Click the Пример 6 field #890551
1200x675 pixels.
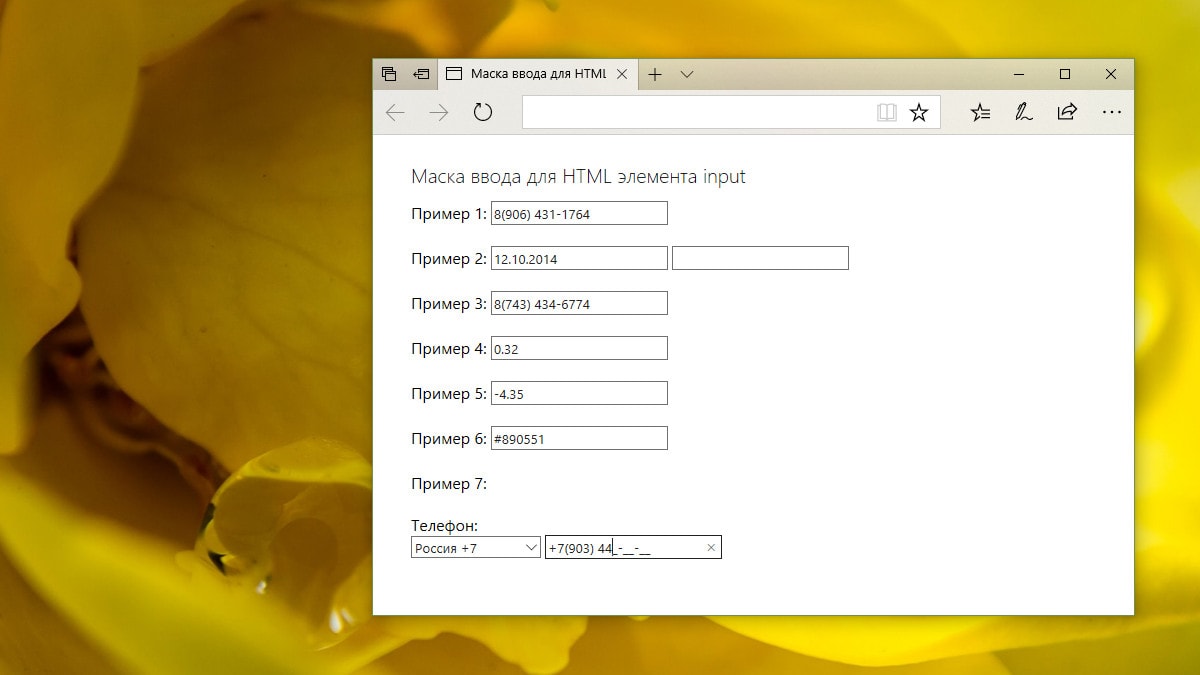tap(579, 438)
